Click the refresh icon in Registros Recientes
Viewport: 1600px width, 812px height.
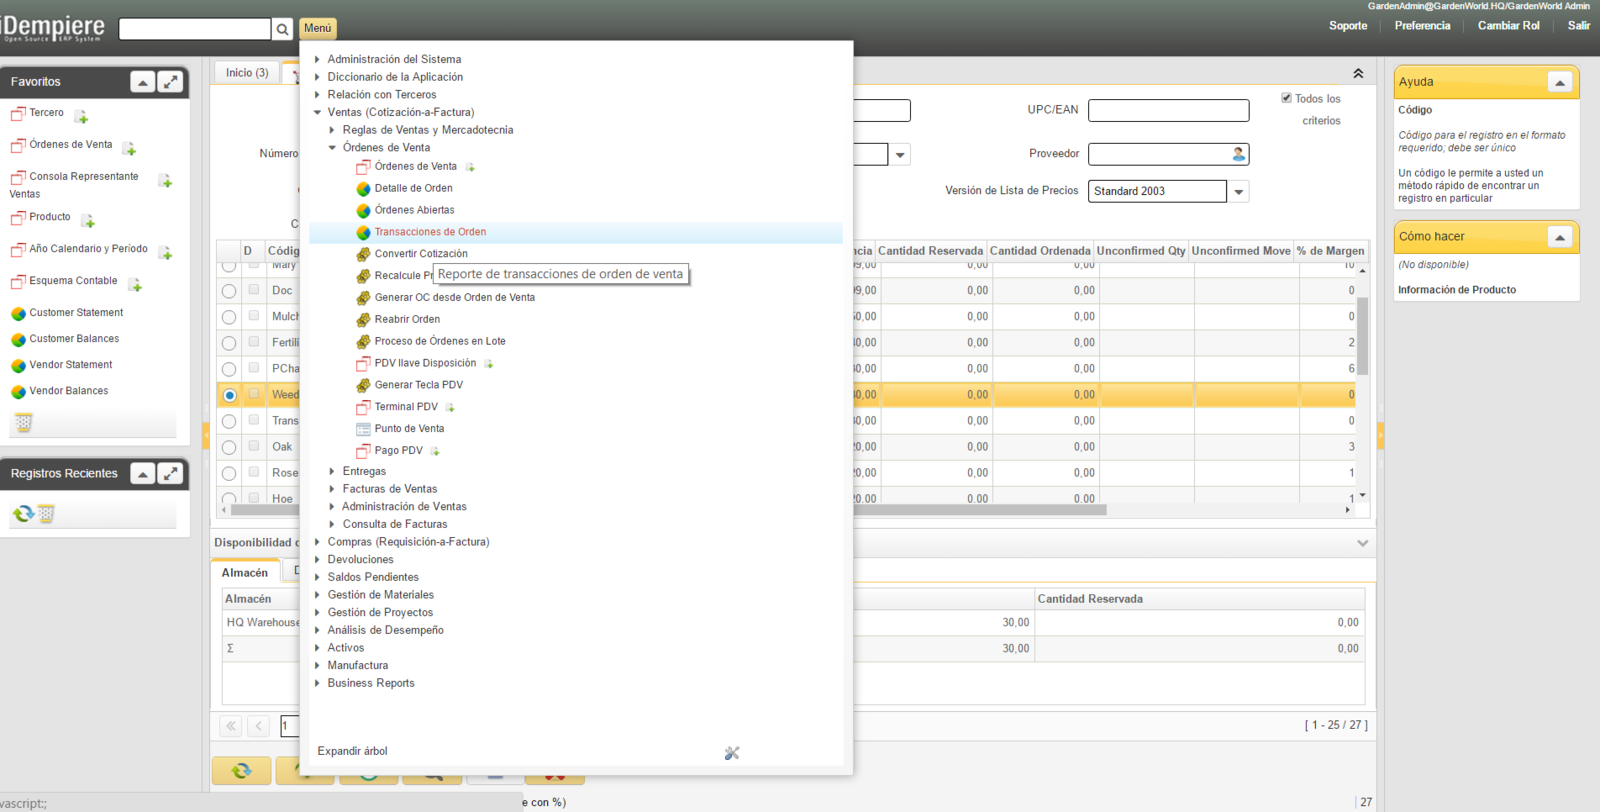pos(22,514)
